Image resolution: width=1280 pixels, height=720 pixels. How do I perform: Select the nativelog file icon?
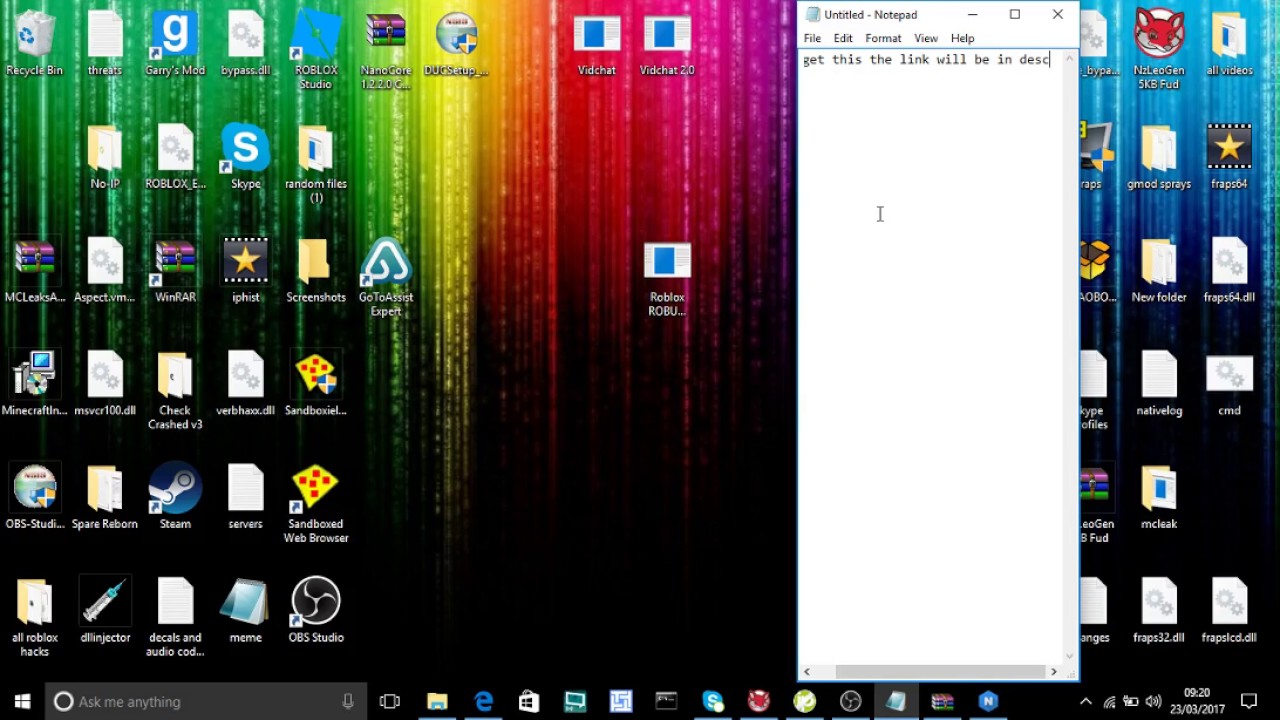click(1159, 385)
